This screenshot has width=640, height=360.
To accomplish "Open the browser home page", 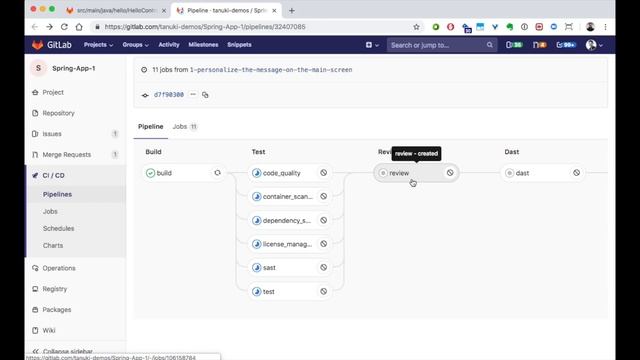I will 79,27.
